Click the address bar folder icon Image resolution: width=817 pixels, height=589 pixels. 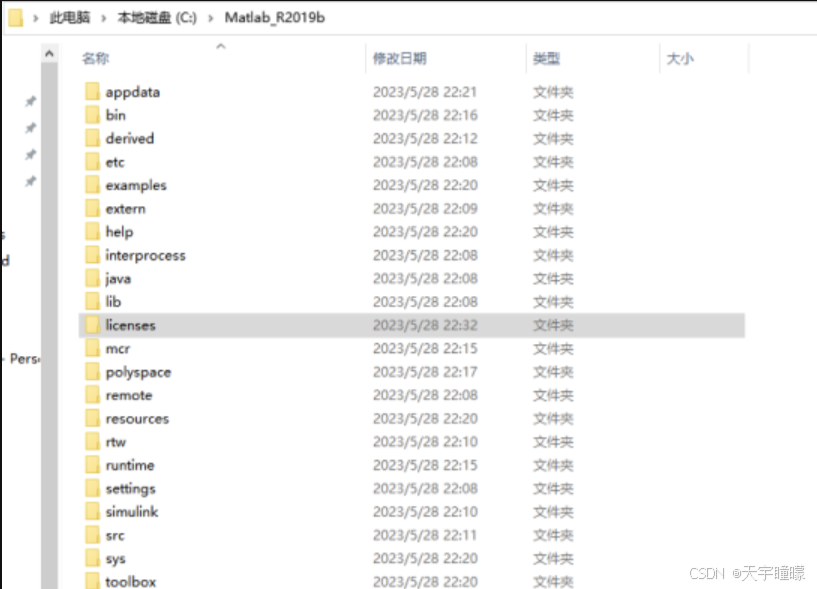pos(16,17)
